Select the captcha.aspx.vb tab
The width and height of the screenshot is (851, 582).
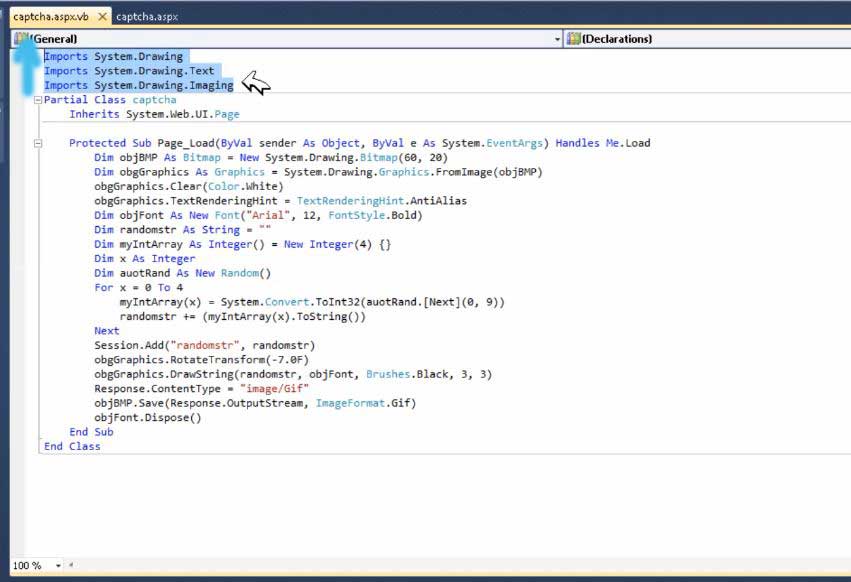click(50, 17)
